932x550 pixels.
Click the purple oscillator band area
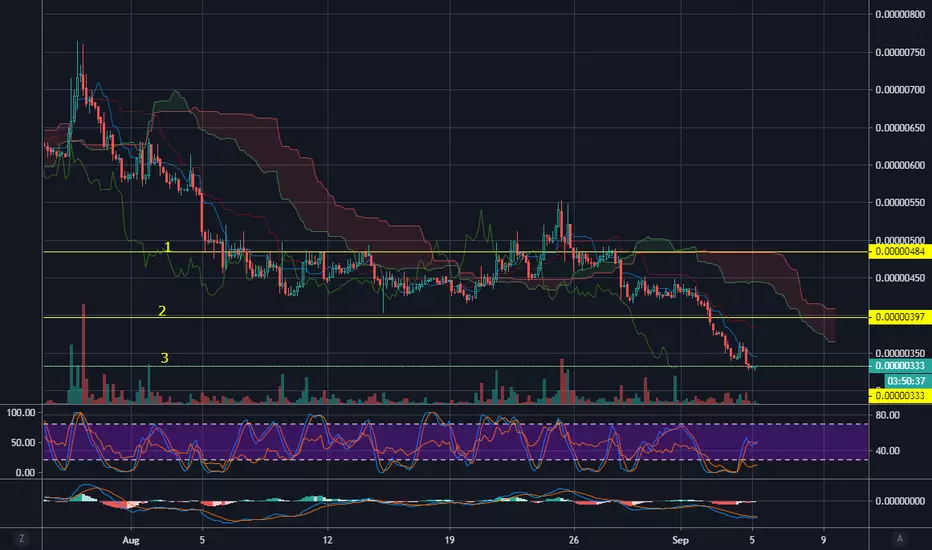(455, 442)
